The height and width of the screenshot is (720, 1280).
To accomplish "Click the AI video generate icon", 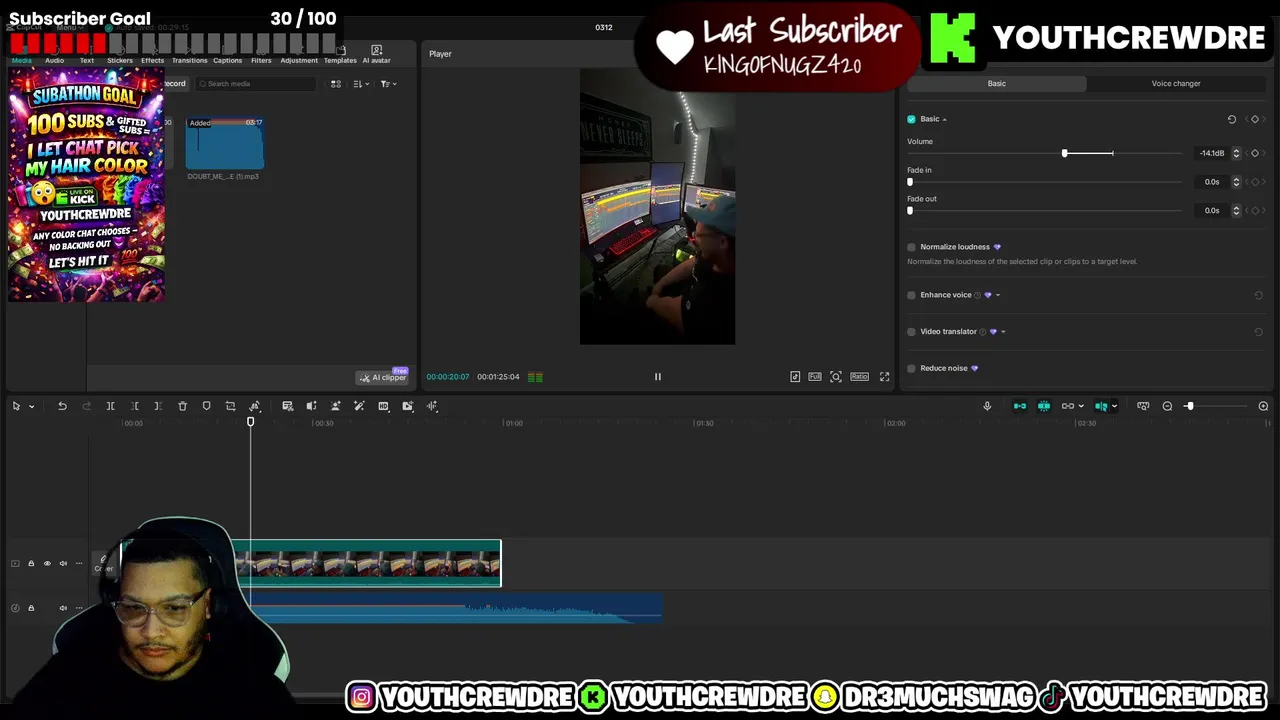I will tap(407, 406).
